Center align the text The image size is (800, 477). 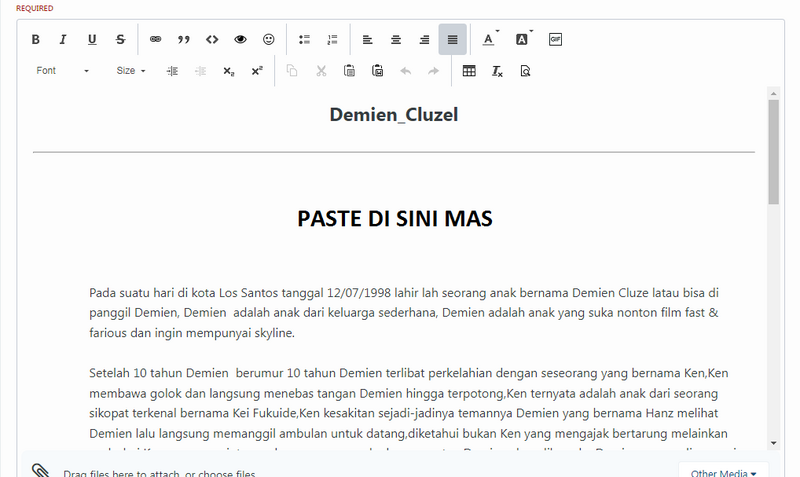(396, 39)
